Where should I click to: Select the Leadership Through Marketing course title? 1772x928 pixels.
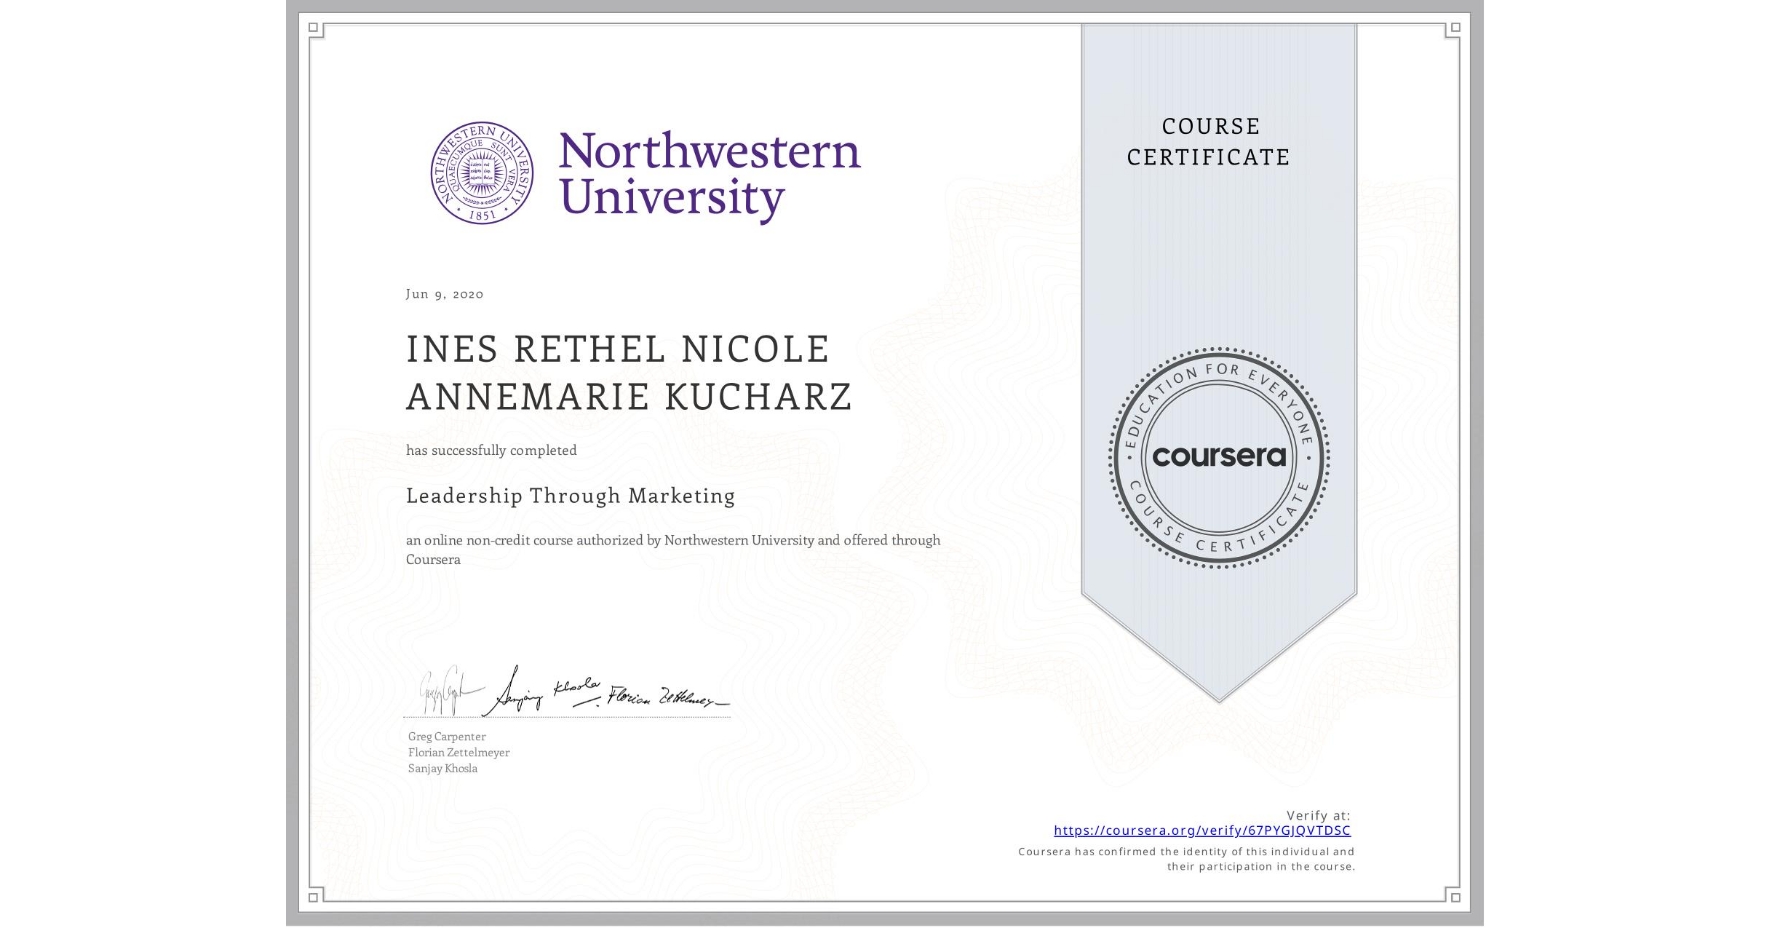tap(570, 496)
